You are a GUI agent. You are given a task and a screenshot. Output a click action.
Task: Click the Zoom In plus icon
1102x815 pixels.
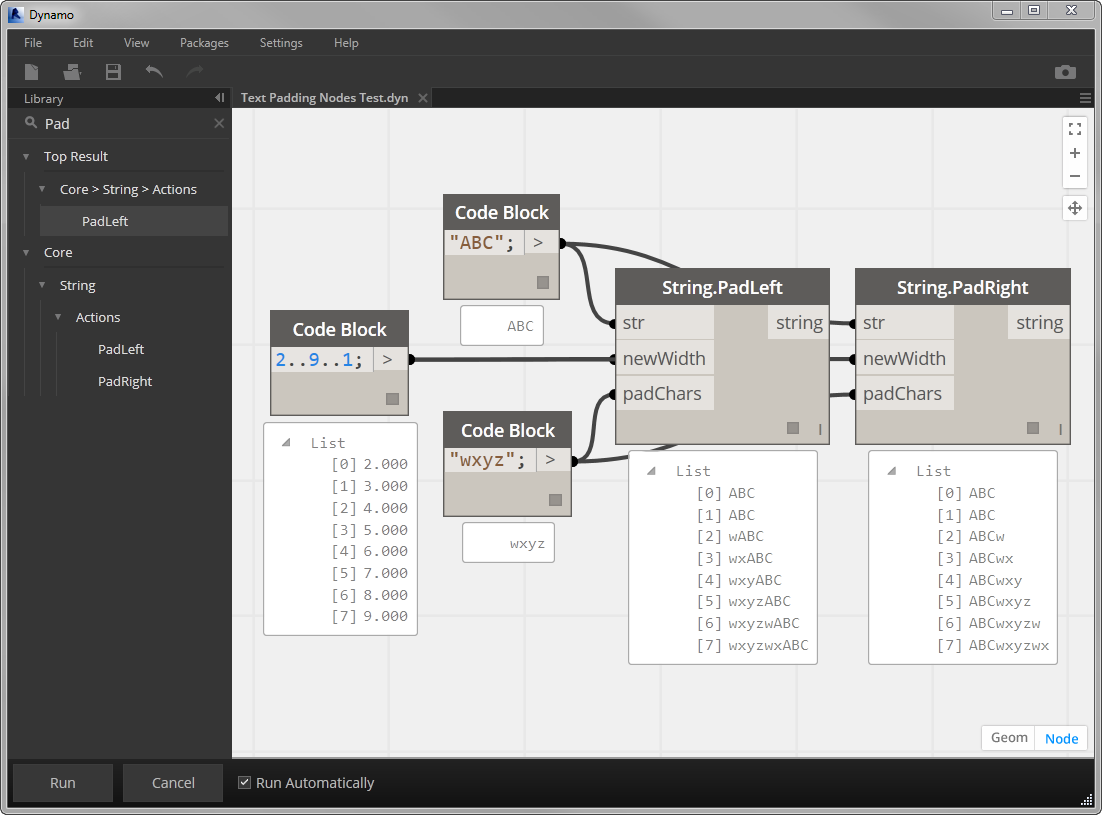tap(1074, 152)
